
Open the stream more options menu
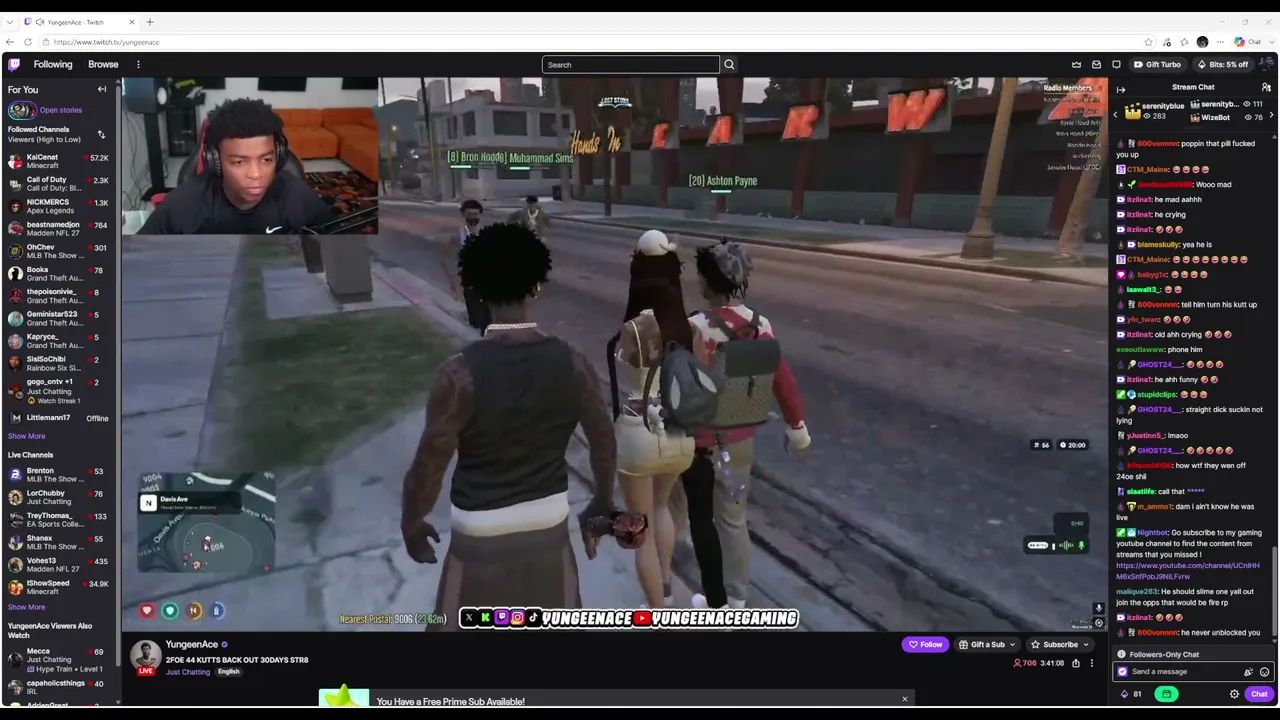click(1092, 663)
